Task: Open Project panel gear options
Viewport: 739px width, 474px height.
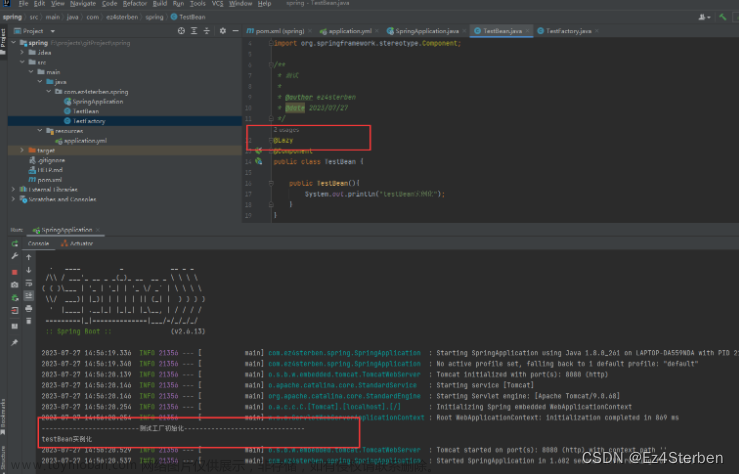Action: click(222, 31)
